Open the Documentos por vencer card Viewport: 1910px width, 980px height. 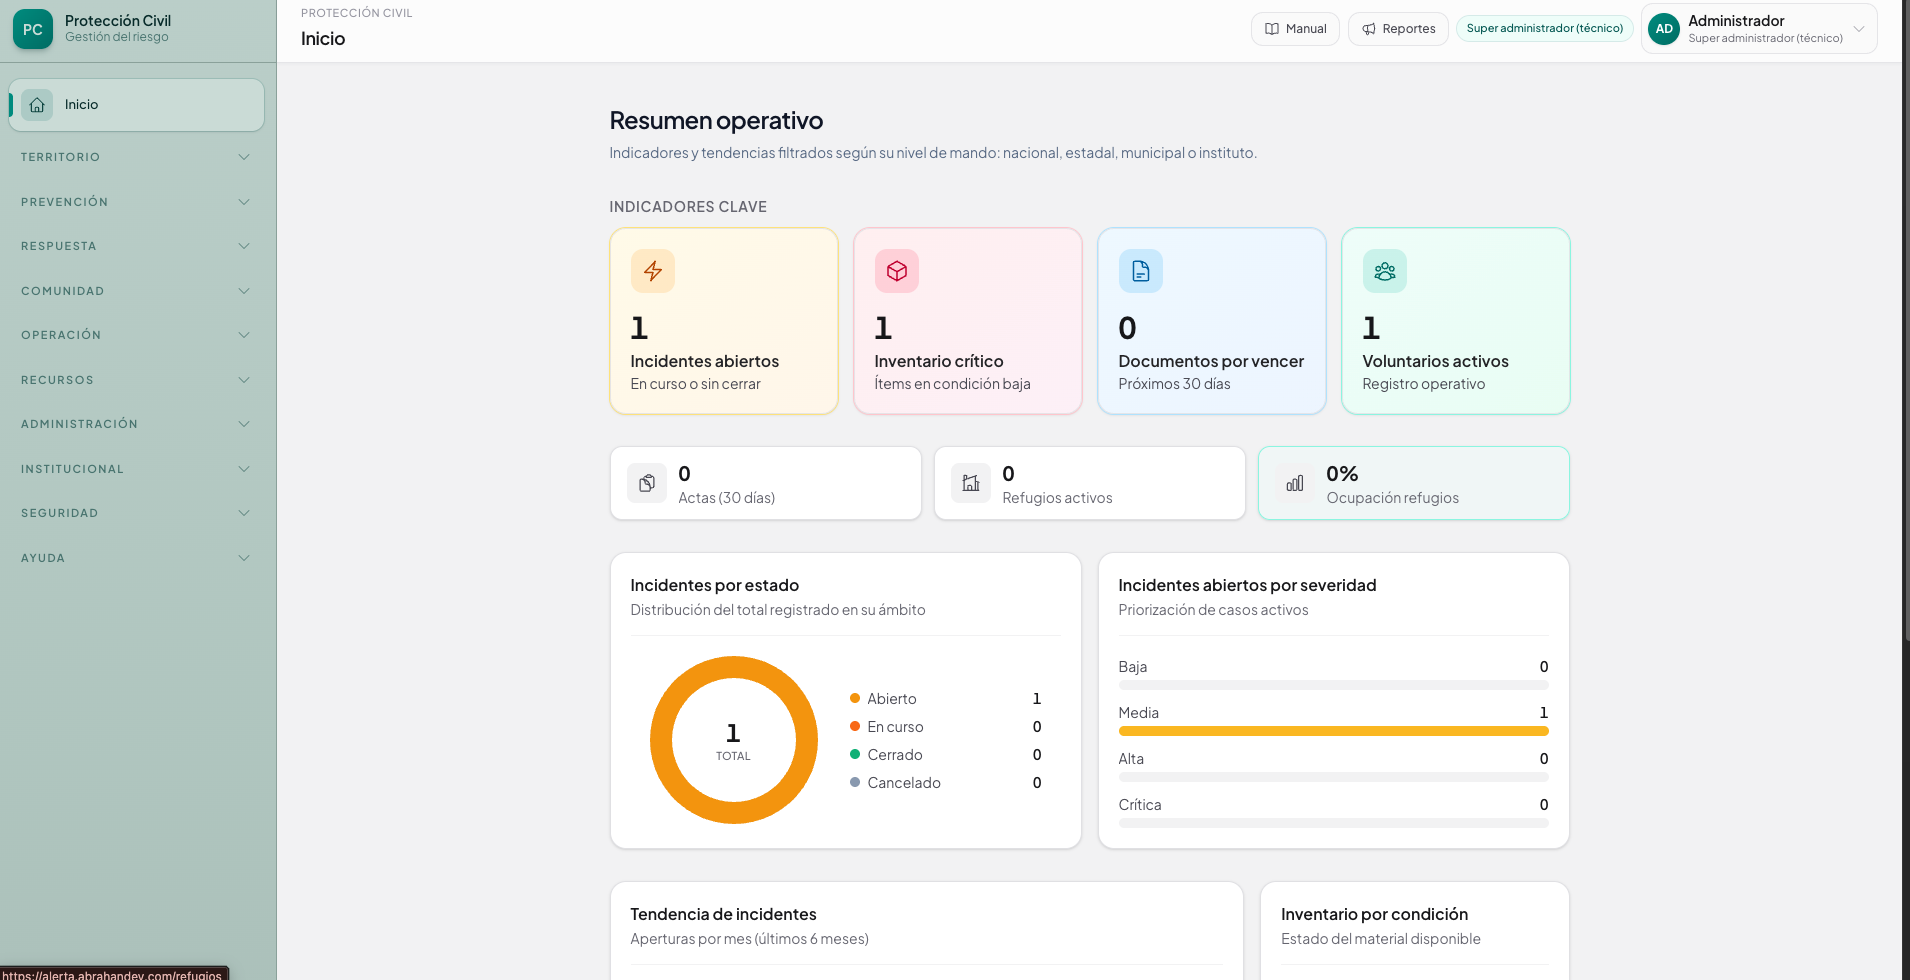[1212, 321]
